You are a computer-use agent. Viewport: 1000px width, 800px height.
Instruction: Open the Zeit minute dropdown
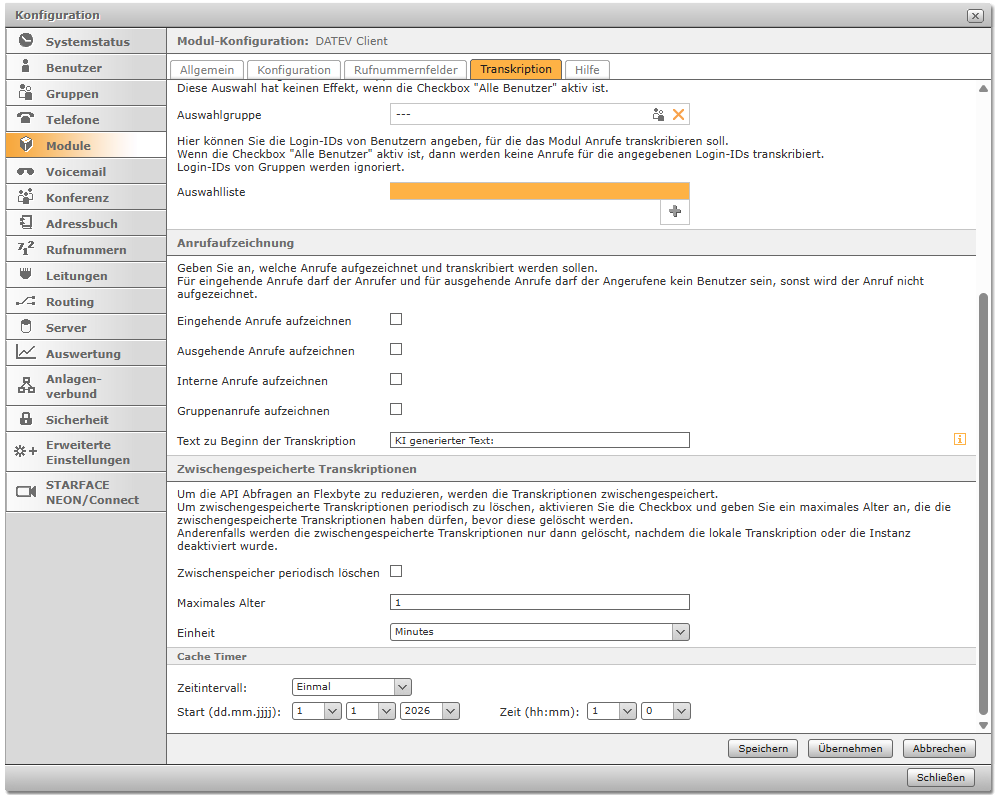[666, 711]
